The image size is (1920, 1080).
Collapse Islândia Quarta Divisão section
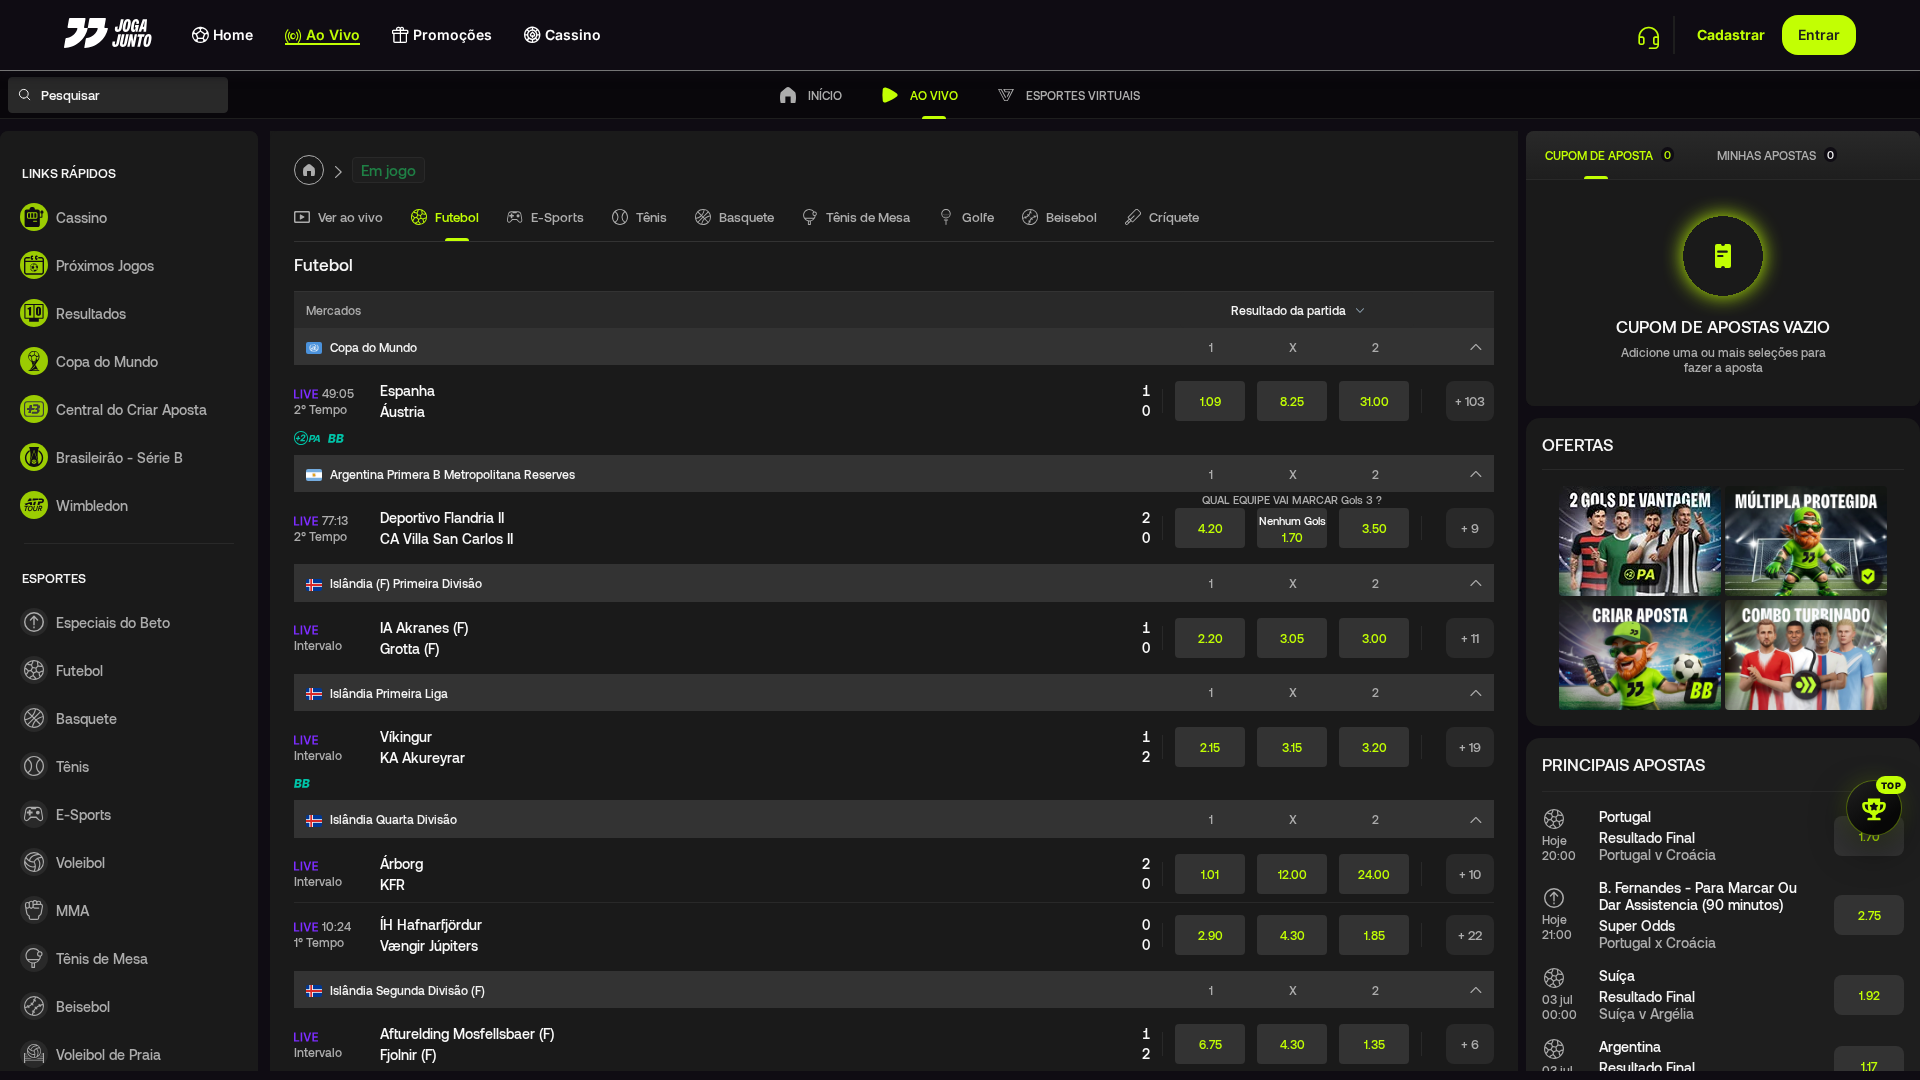click(1476, 819)
